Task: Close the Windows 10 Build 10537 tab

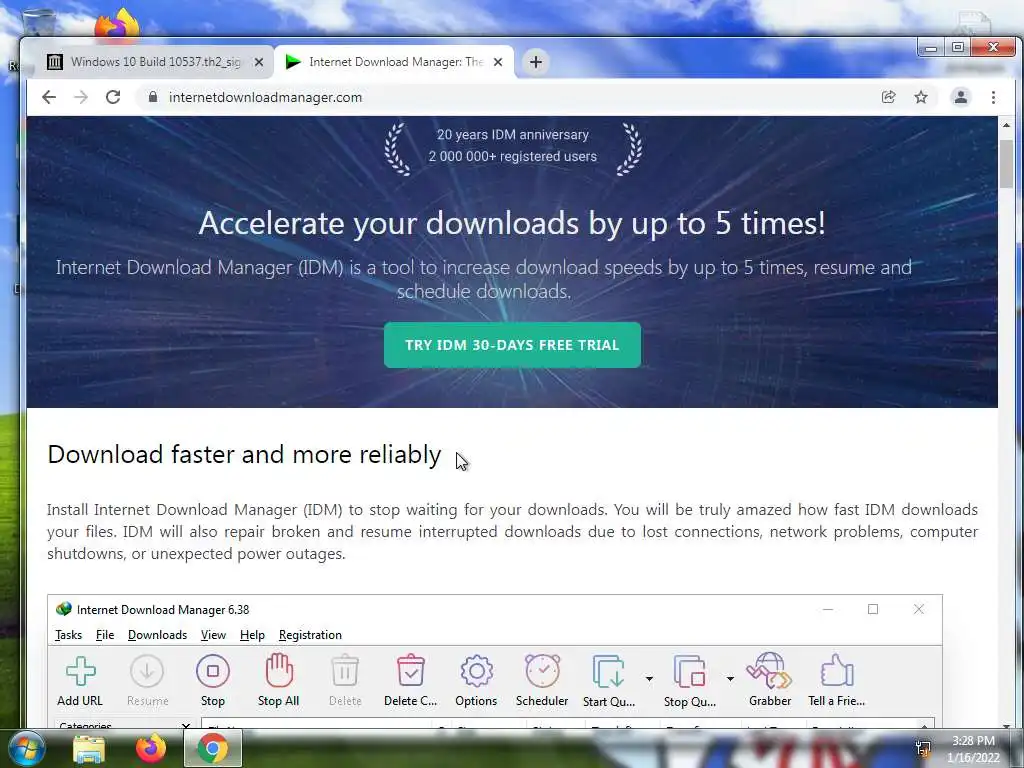Action: pyautogui.click(x=259, y=62)
